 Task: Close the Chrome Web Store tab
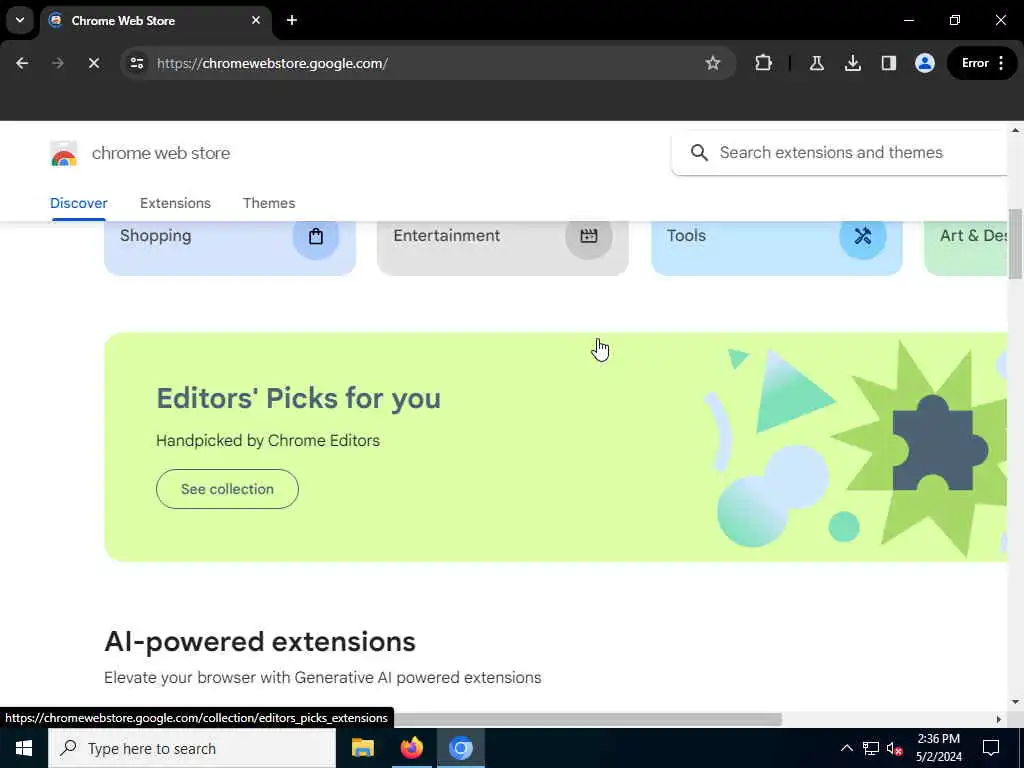(256, 20)
